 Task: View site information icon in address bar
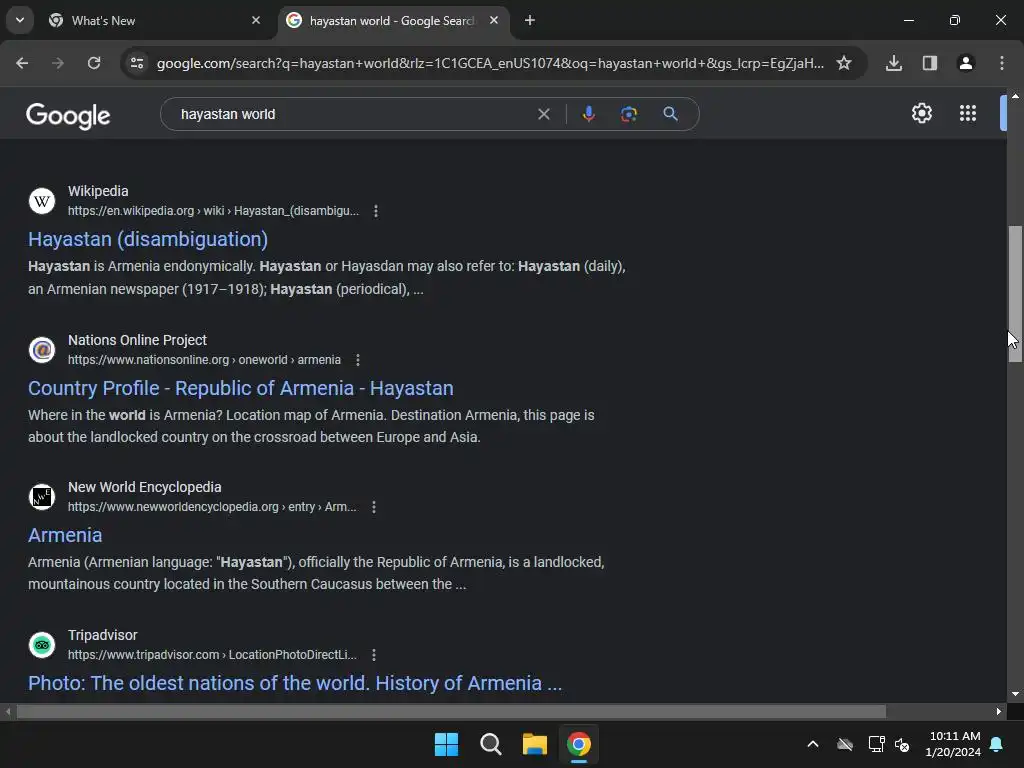point(137,63)
